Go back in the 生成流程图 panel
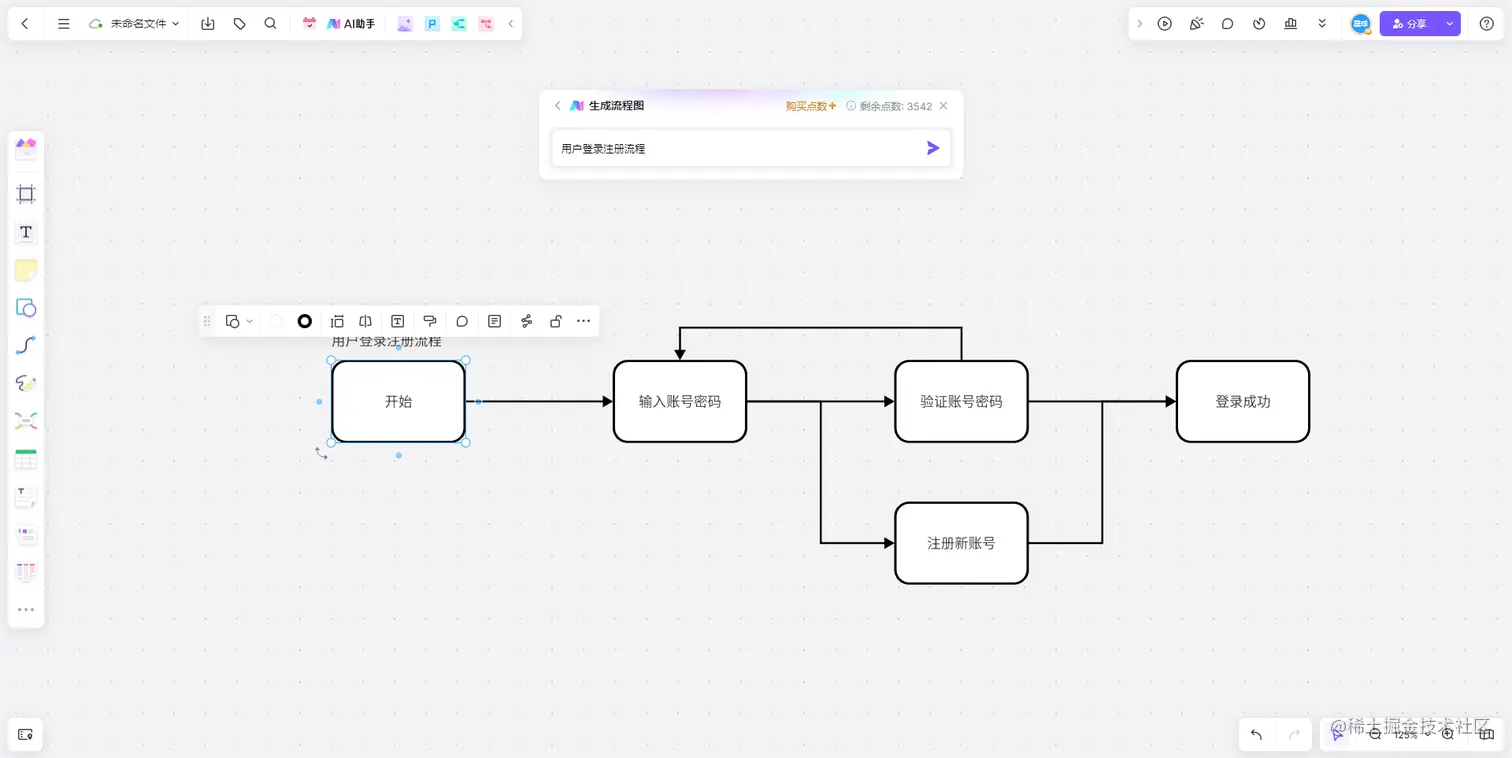This screenshot has width=1512, height=758. point(558,106)
